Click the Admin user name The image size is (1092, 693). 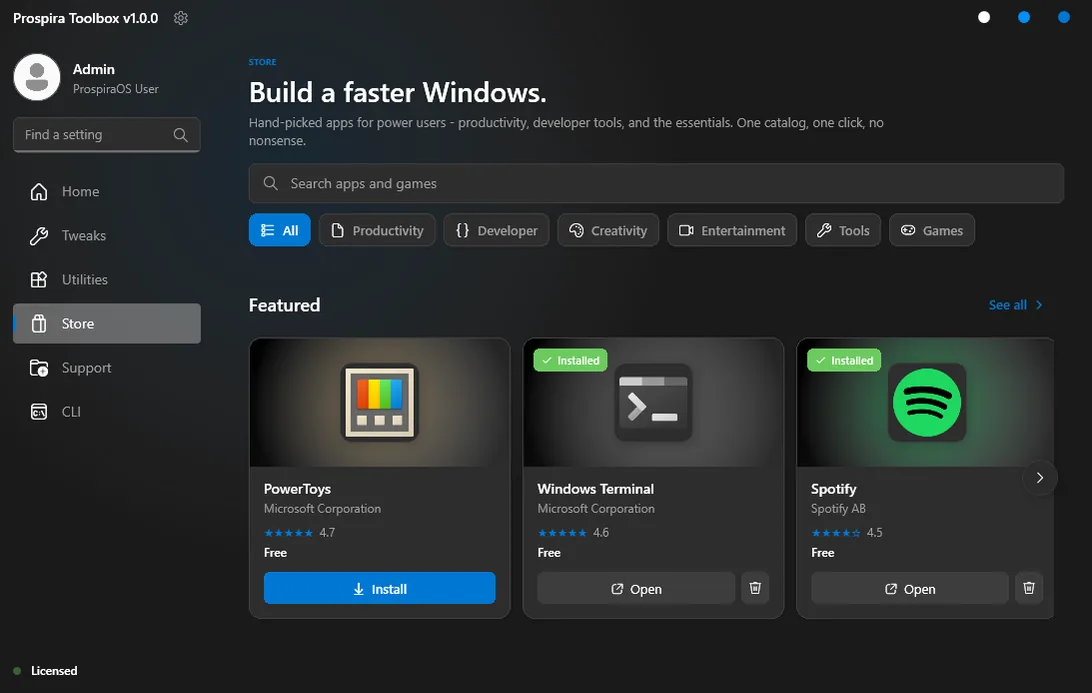click(94, 69)
